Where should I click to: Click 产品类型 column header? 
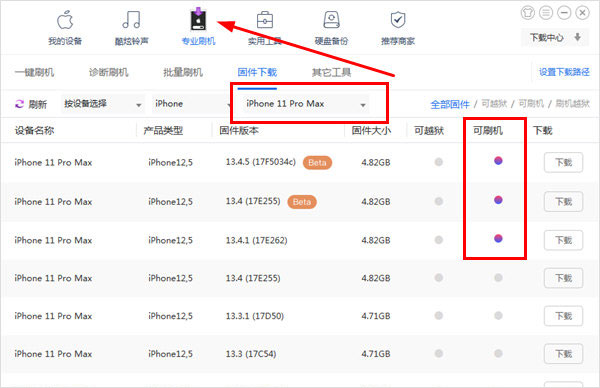[x=163, y=130]
